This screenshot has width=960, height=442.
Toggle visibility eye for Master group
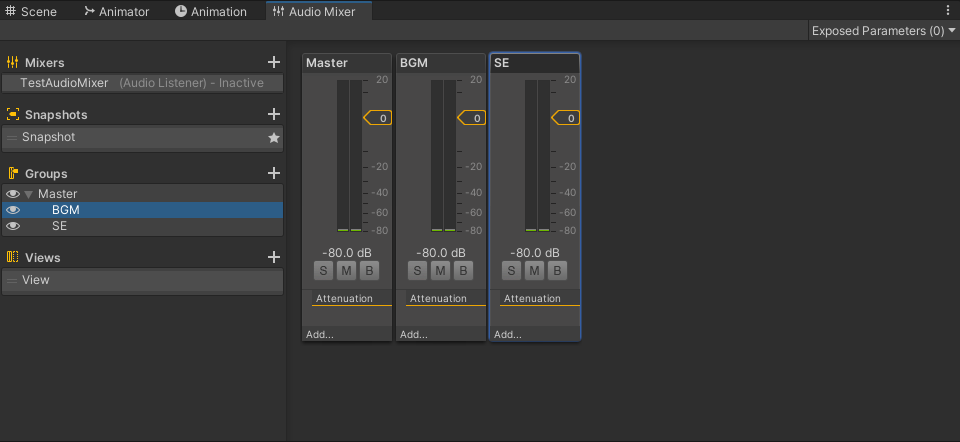point(12,194)
